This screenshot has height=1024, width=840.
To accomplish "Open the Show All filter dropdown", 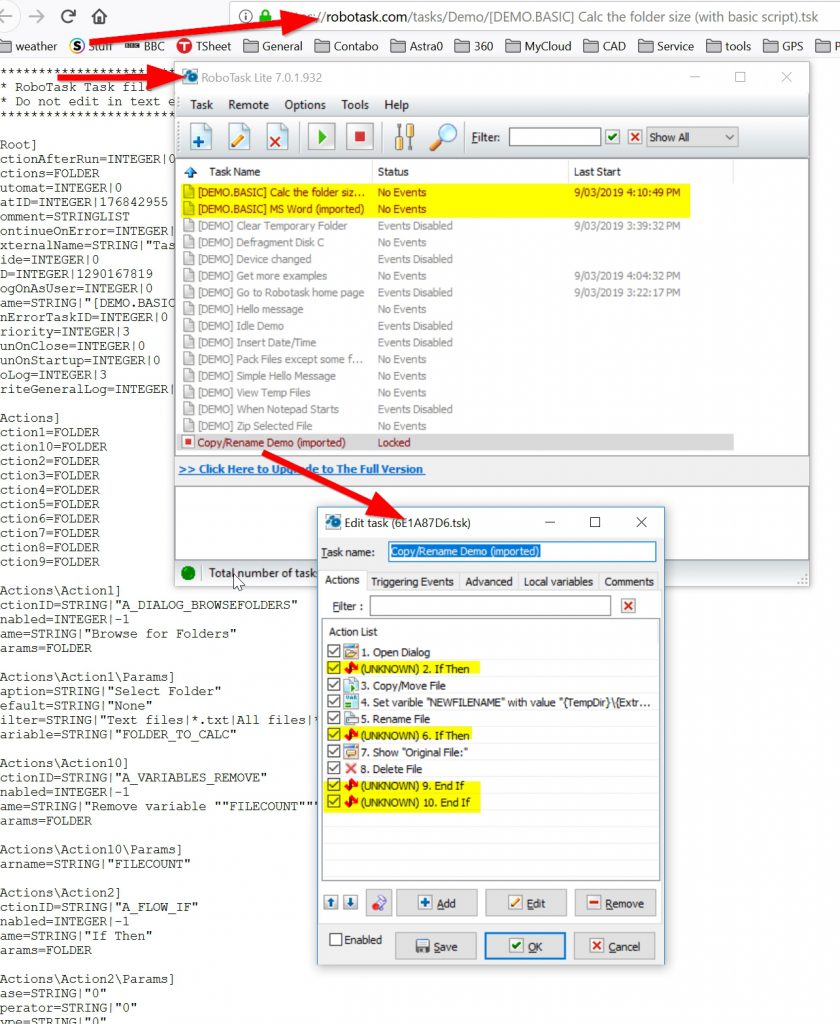I will pos(692,137).
